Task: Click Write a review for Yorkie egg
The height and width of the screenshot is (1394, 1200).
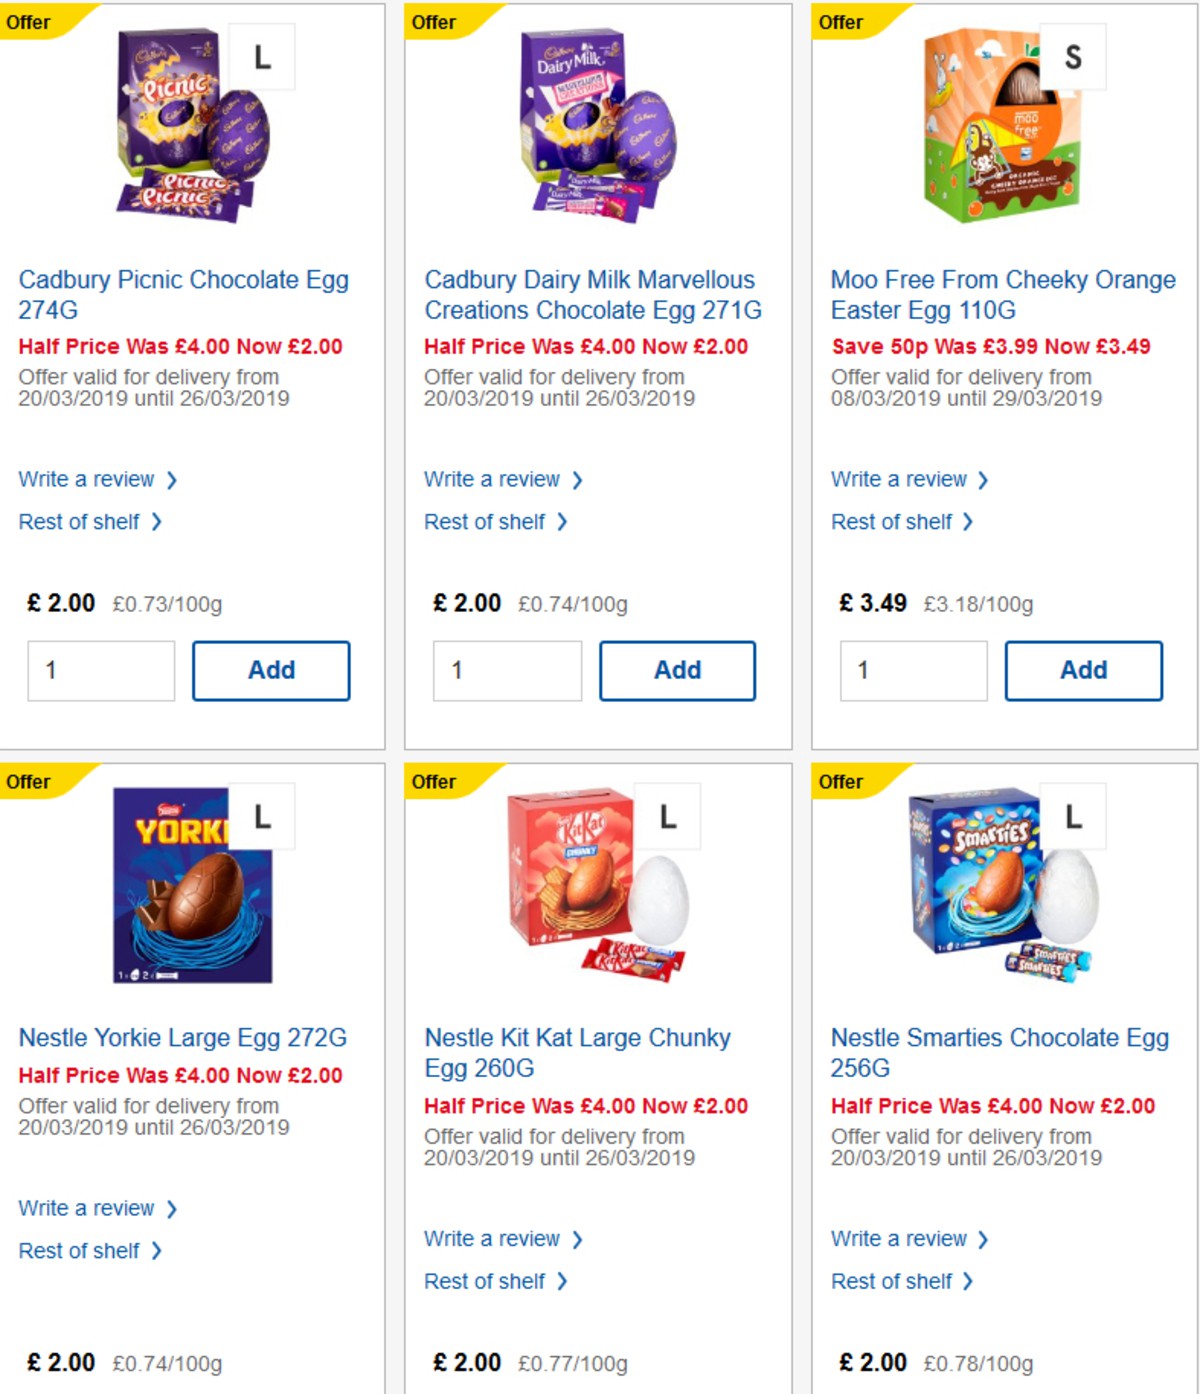Action: [88, 1208]
